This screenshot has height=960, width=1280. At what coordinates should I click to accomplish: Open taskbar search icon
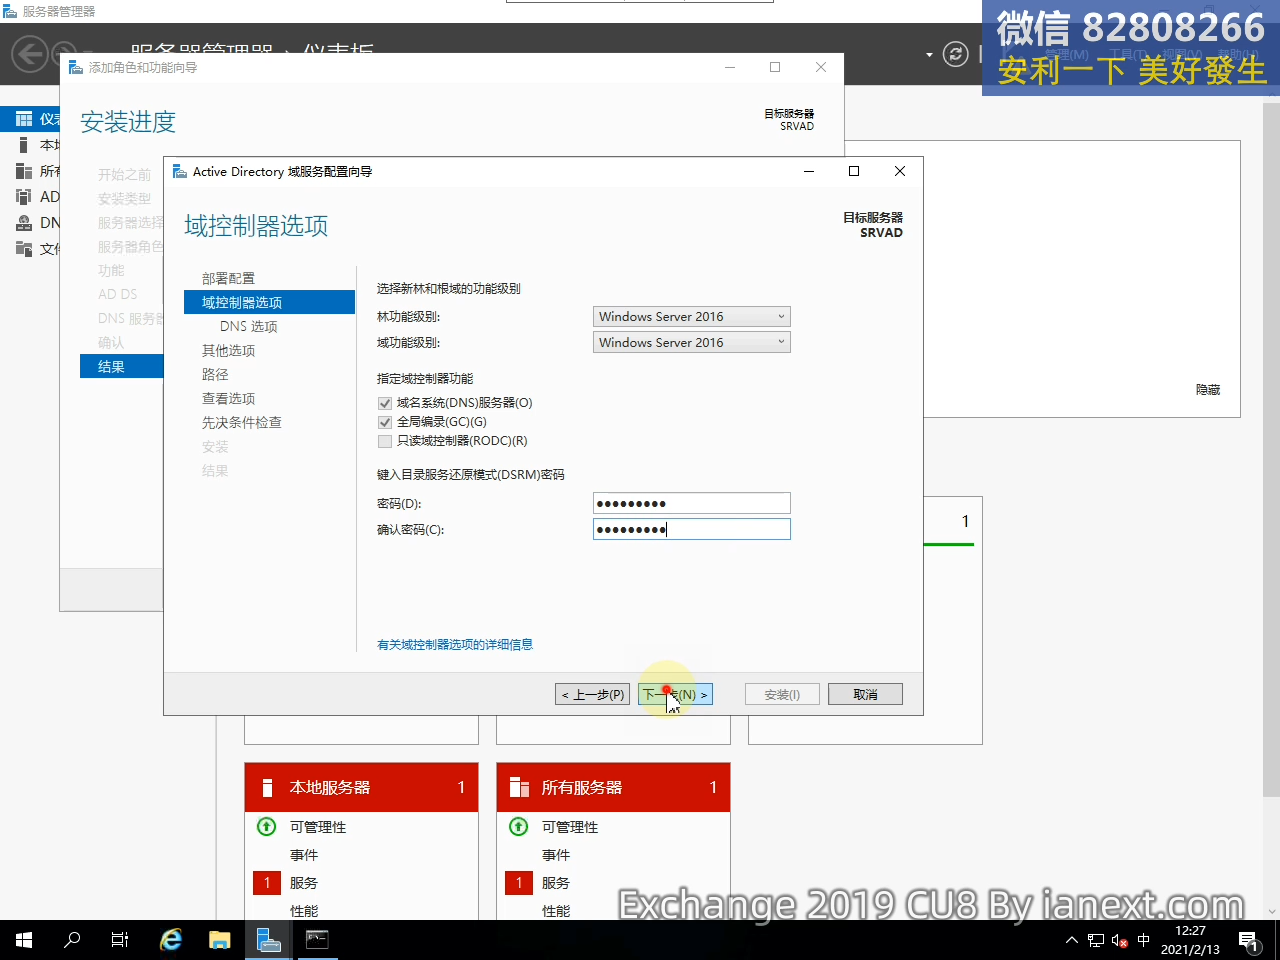[72, 940]
